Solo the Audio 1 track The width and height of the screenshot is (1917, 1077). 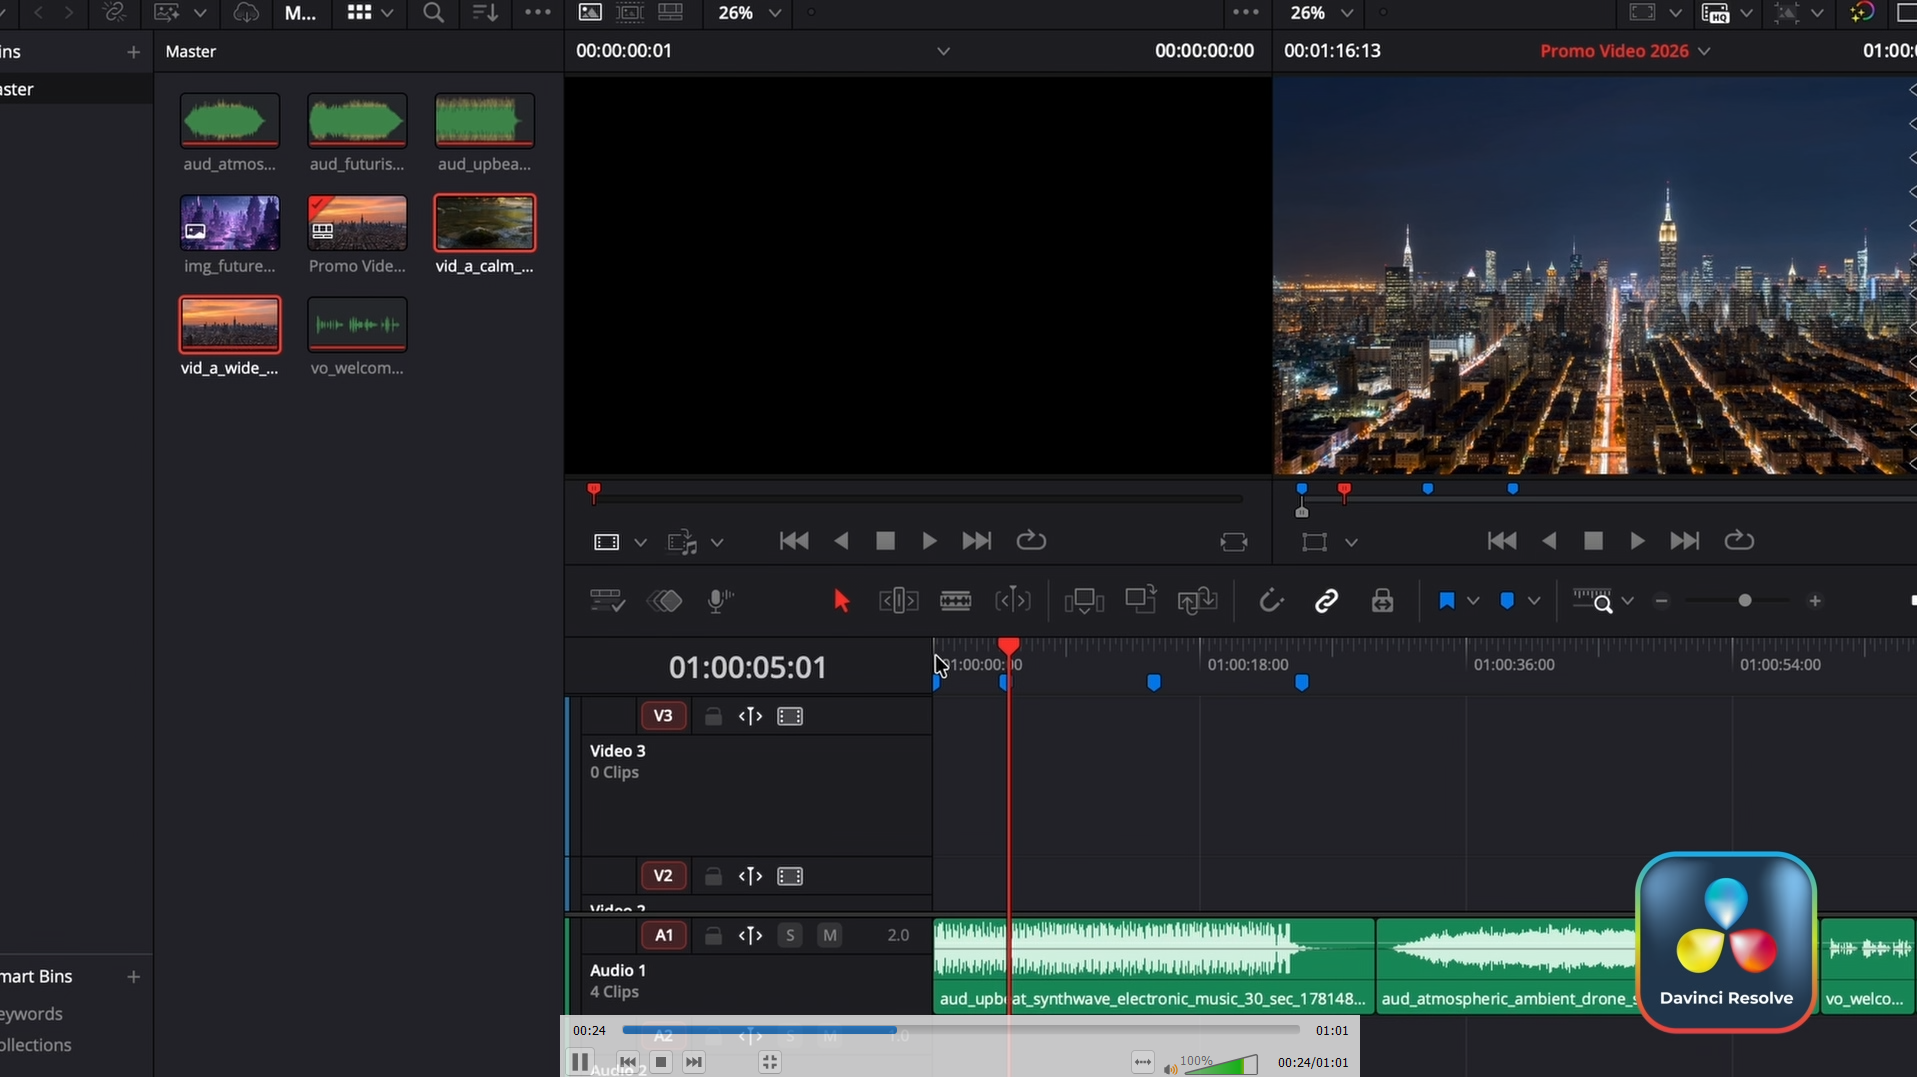(x=790, y=936)
